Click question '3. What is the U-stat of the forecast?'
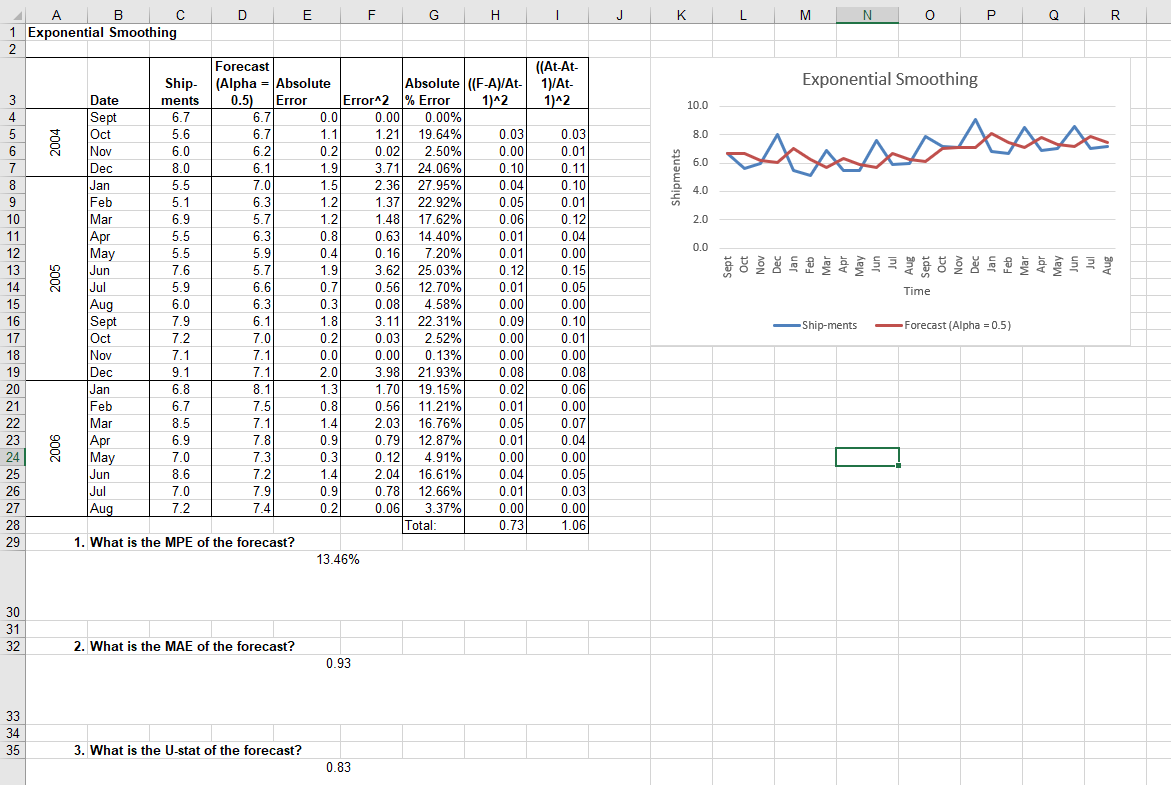This screenshot has width=1171, height=785. tap(187, 750)
